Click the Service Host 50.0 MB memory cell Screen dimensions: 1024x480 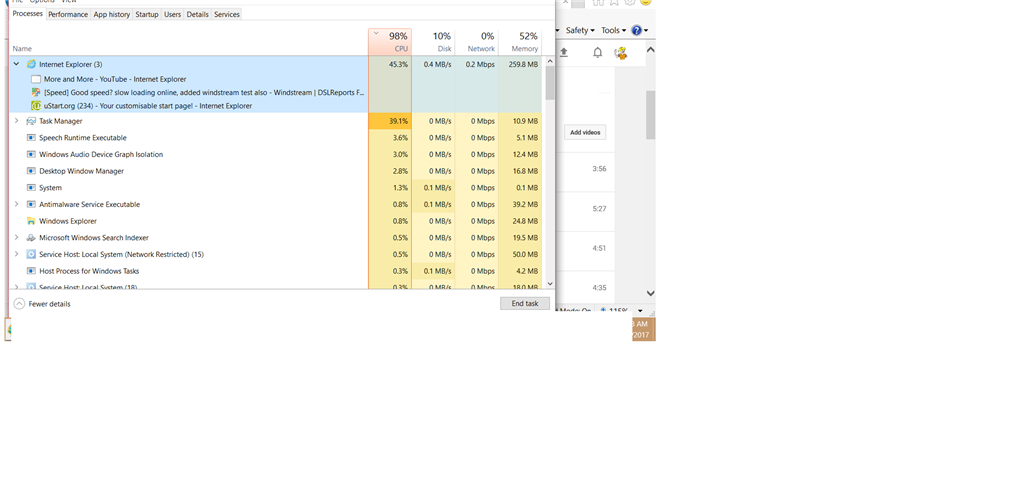(x=520, y=254)
